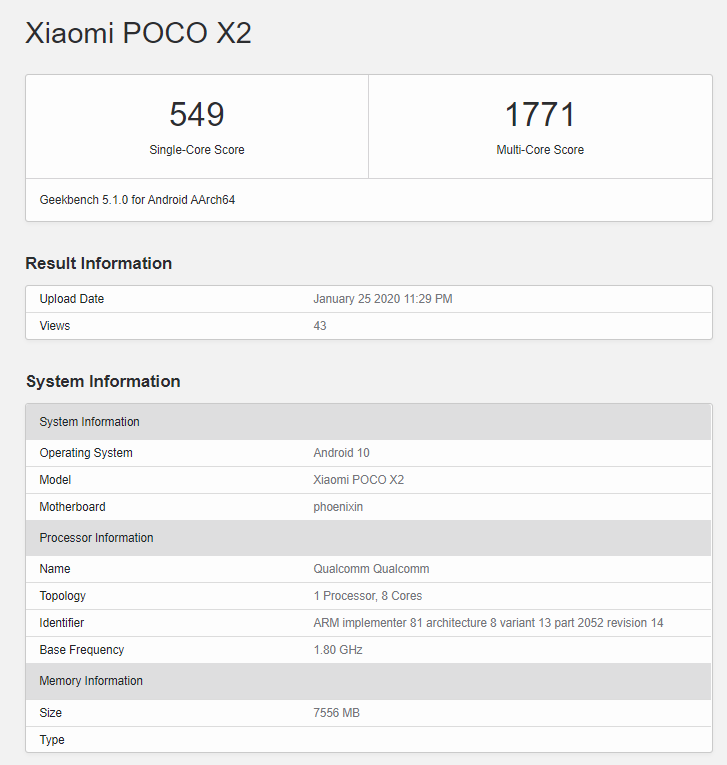The height and width of the screenshot is (765, 727).
Task: Select the Qualcomm Qualcomm processor name
Action: (x=372, y=569)
